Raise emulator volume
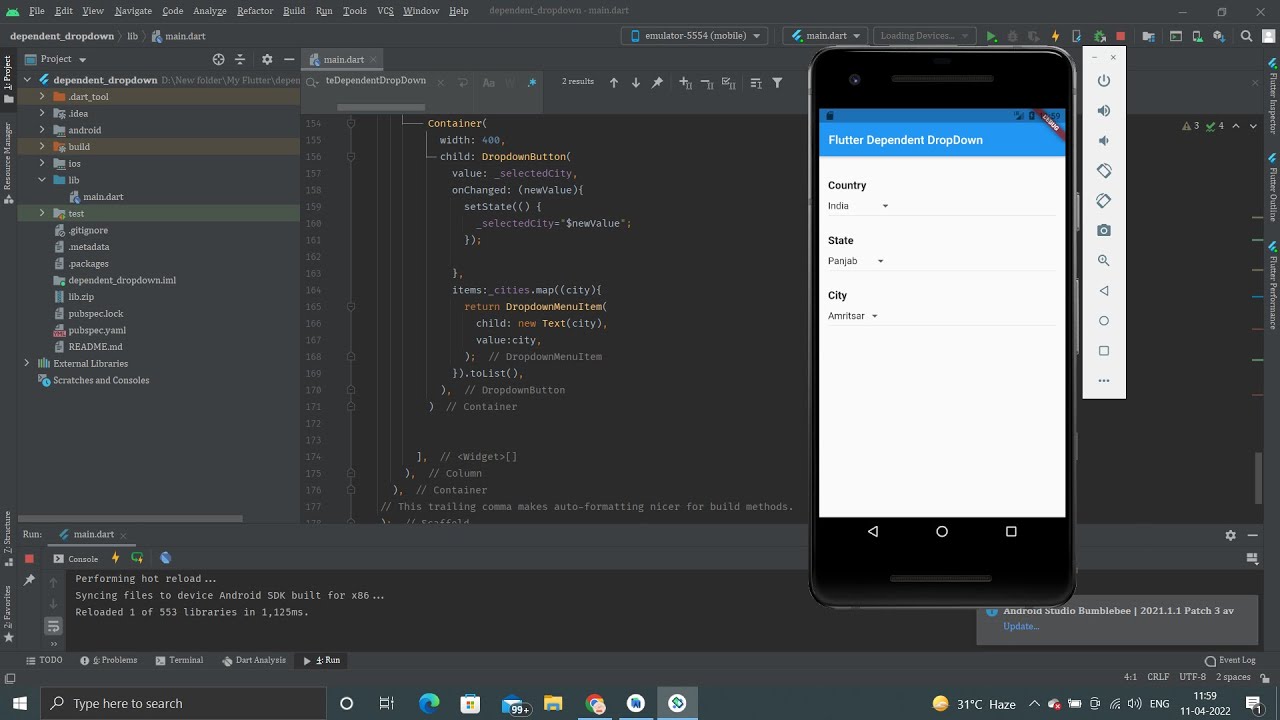Image resolution: width=1280 pixels, height=720 pixels. [1104, 110]
